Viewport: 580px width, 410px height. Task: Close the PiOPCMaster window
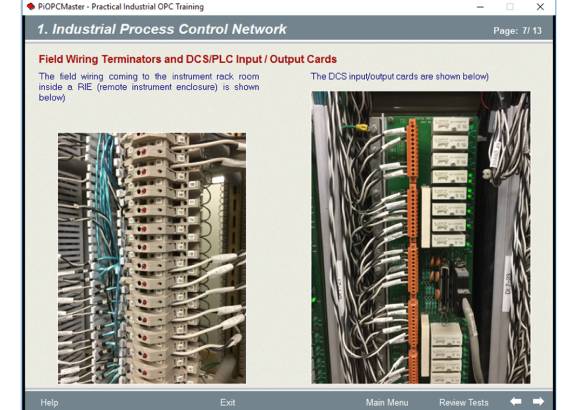click(x=540, y=7)
